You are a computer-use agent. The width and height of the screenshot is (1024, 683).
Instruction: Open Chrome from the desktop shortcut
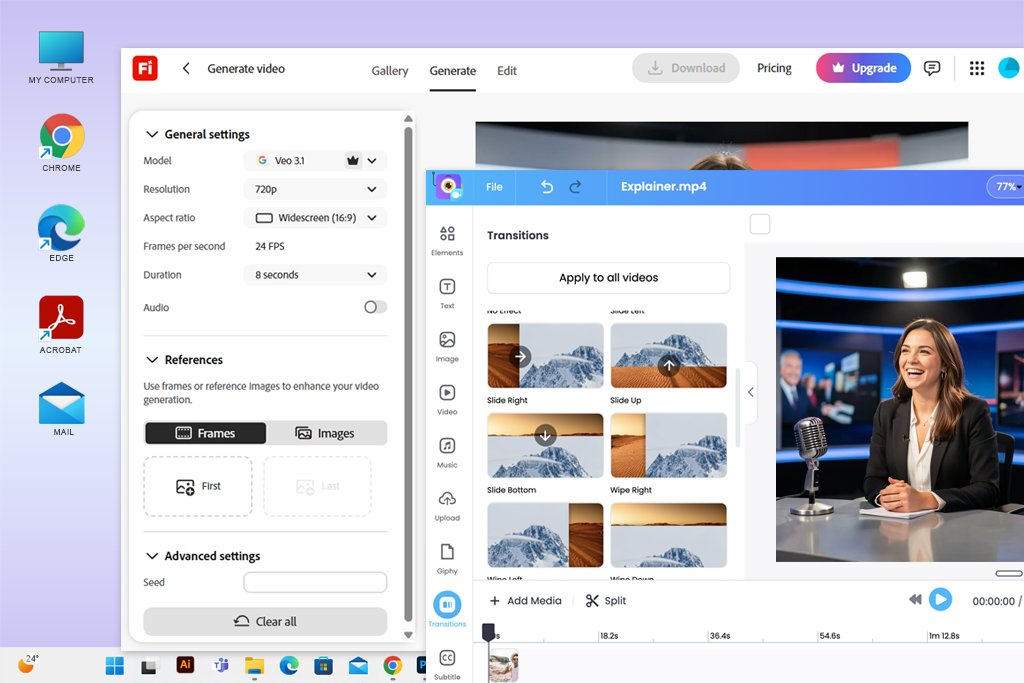point(61,143)
